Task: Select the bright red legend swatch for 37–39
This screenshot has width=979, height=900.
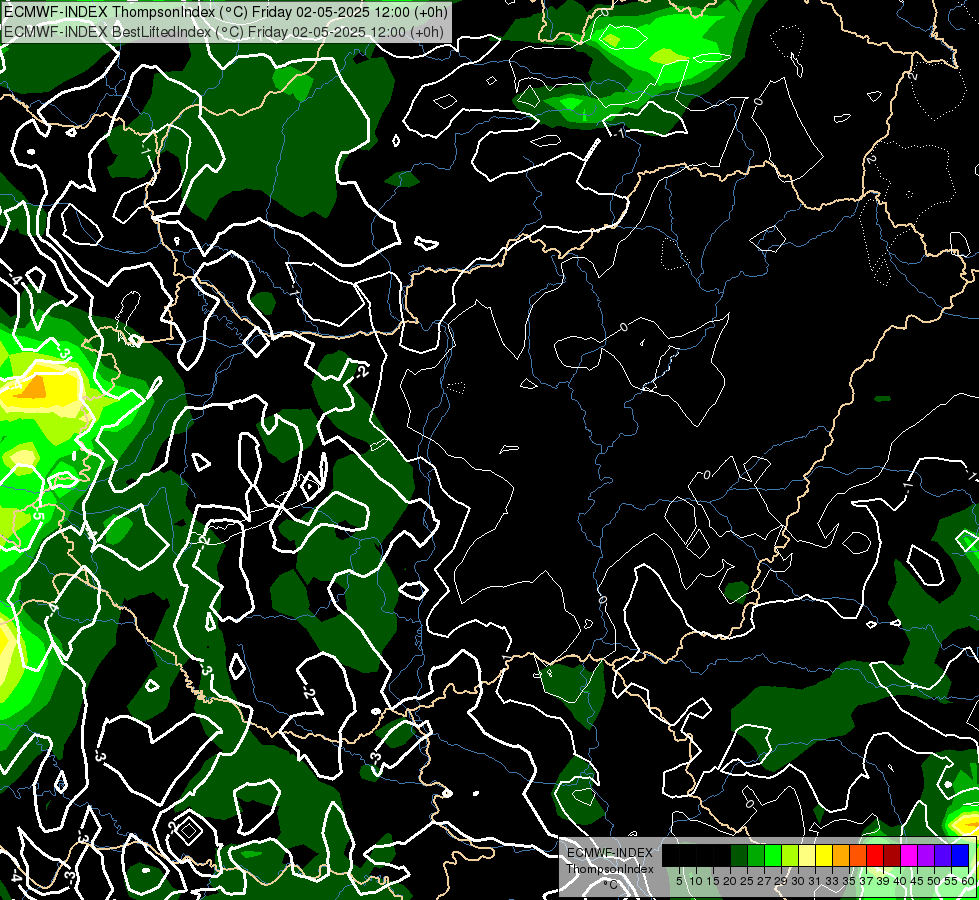Action: pos(875,855)
